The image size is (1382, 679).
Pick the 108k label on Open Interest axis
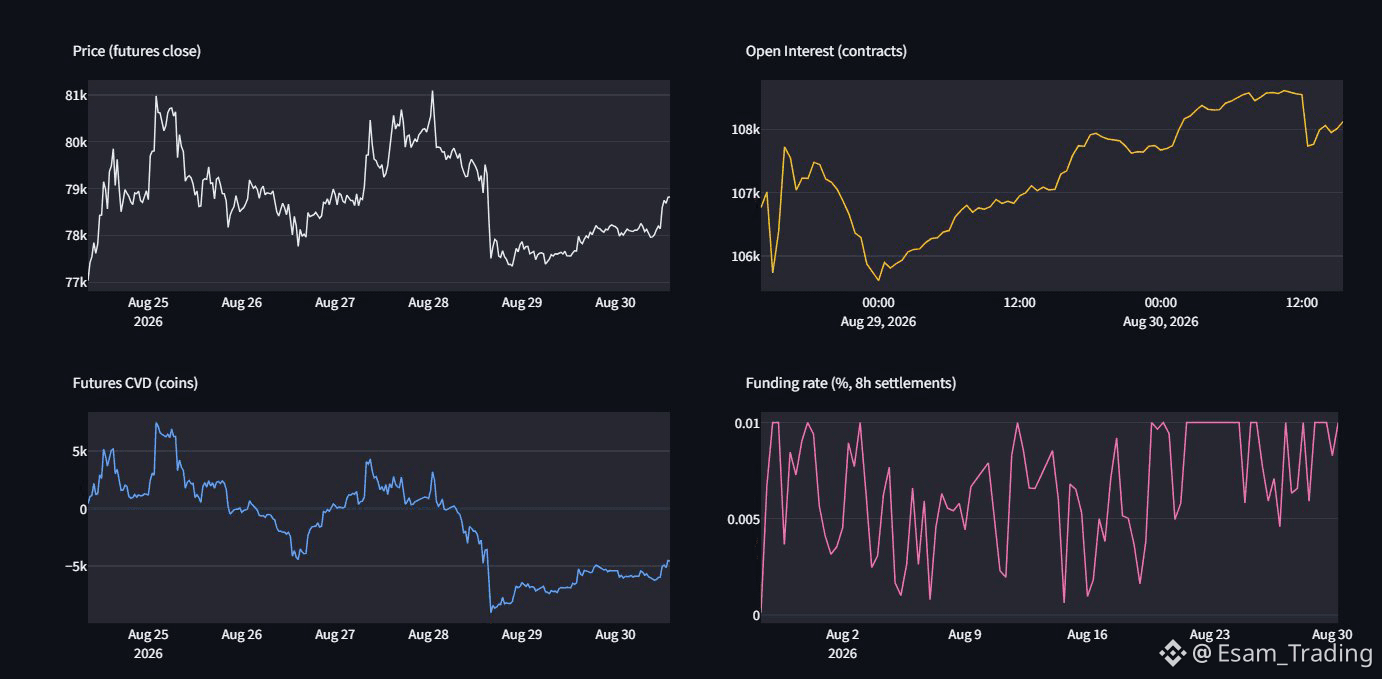click(x=746, y=129)
